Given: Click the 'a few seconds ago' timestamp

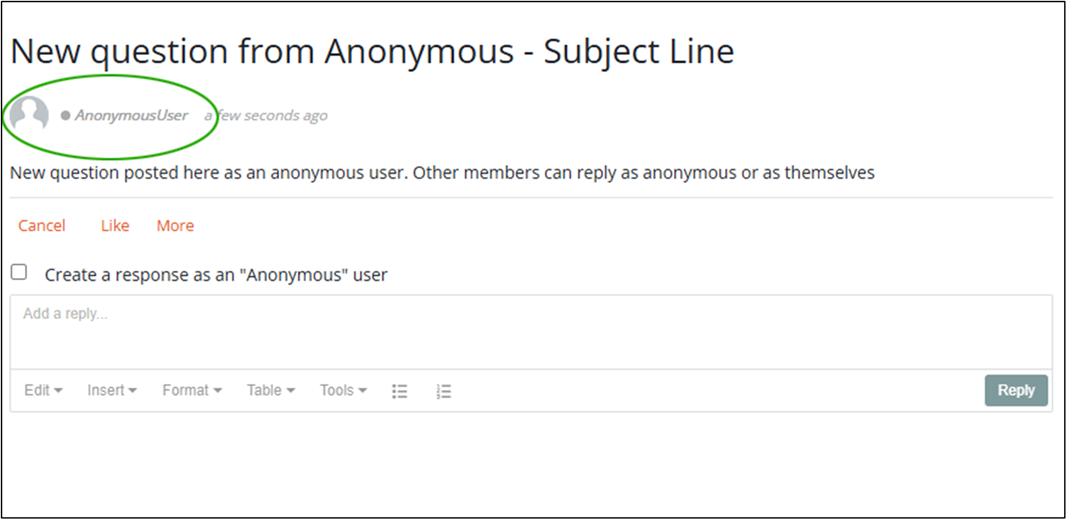Looking at the screenshot, I should tap(266, 116).
